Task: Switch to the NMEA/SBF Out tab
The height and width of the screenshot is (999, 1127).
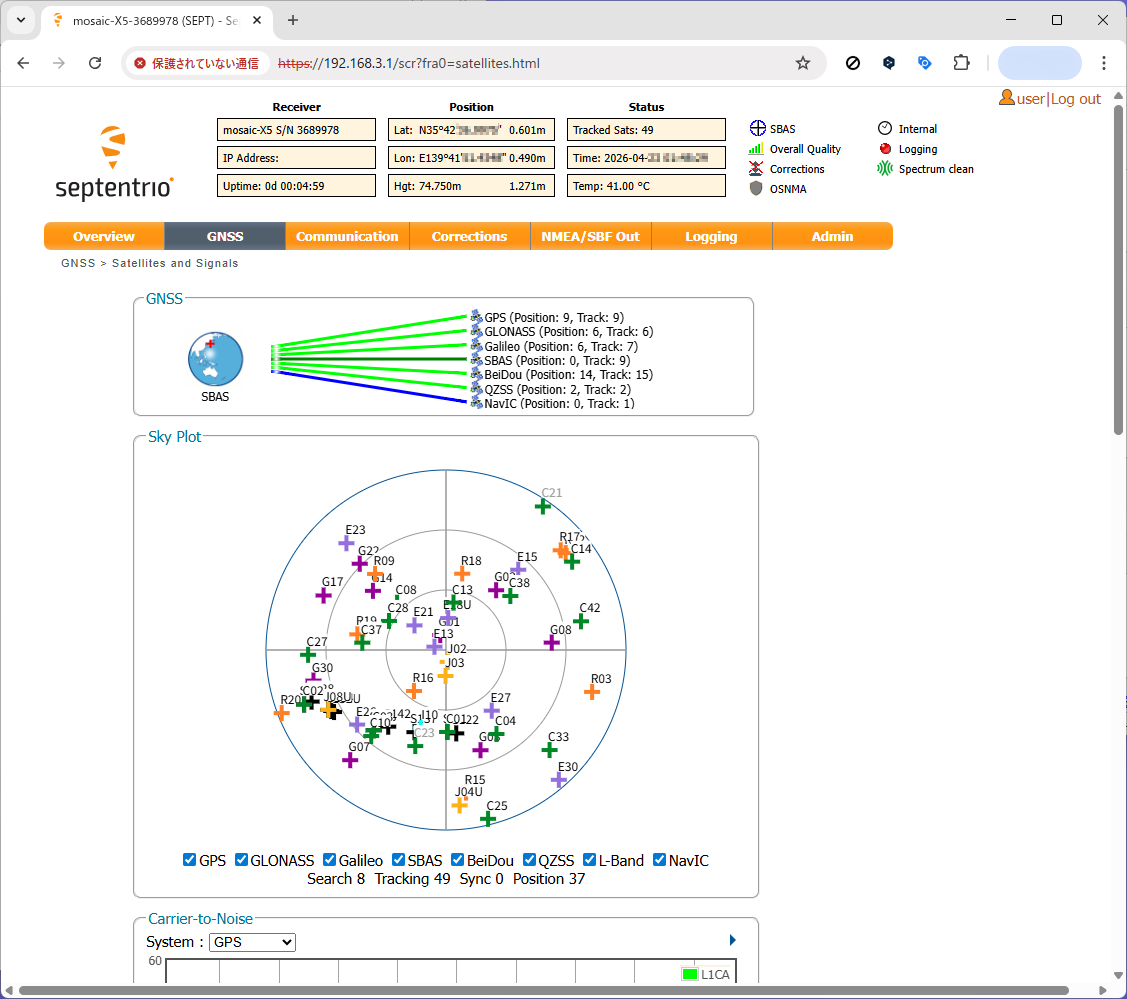Action: point(590,236)
